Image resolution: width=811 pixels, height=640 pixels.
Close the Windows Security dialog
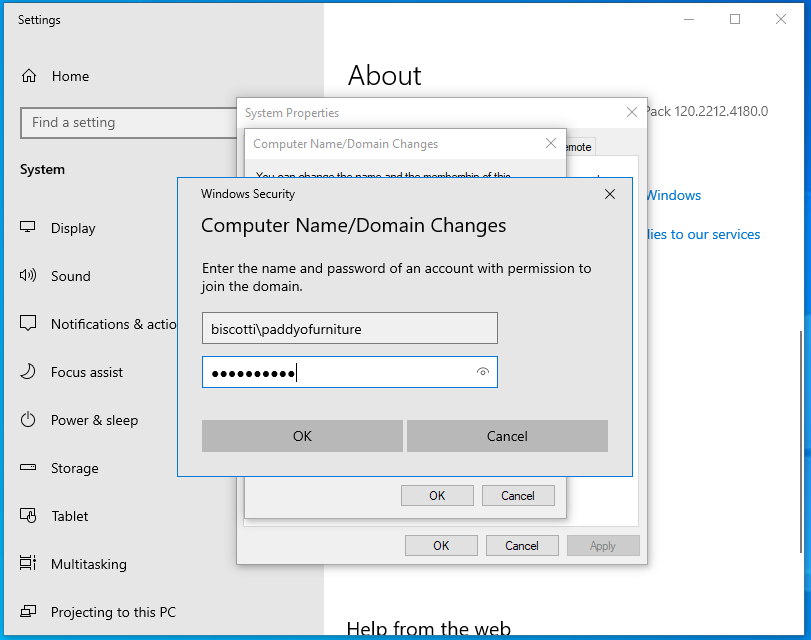(610, 194)
